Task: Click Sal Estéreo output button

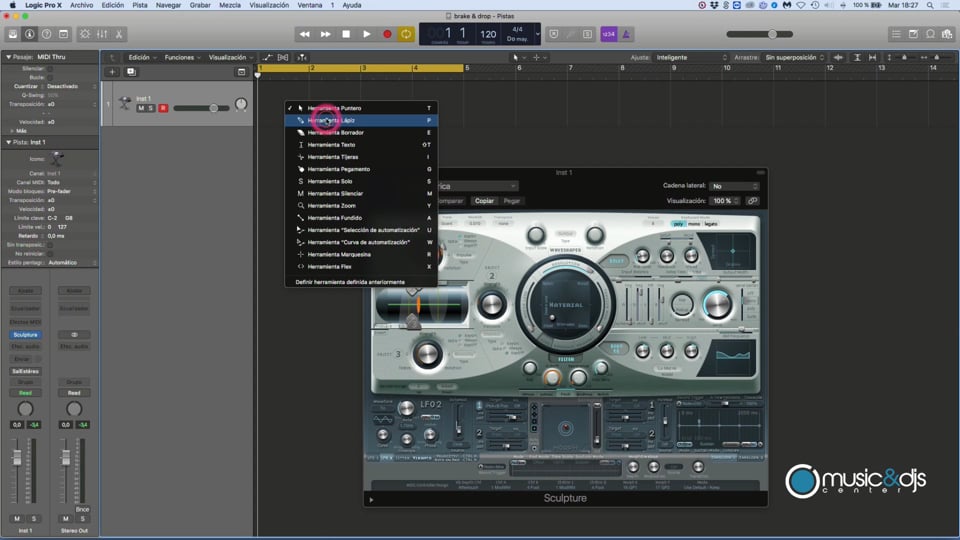Action: (25, 372)
